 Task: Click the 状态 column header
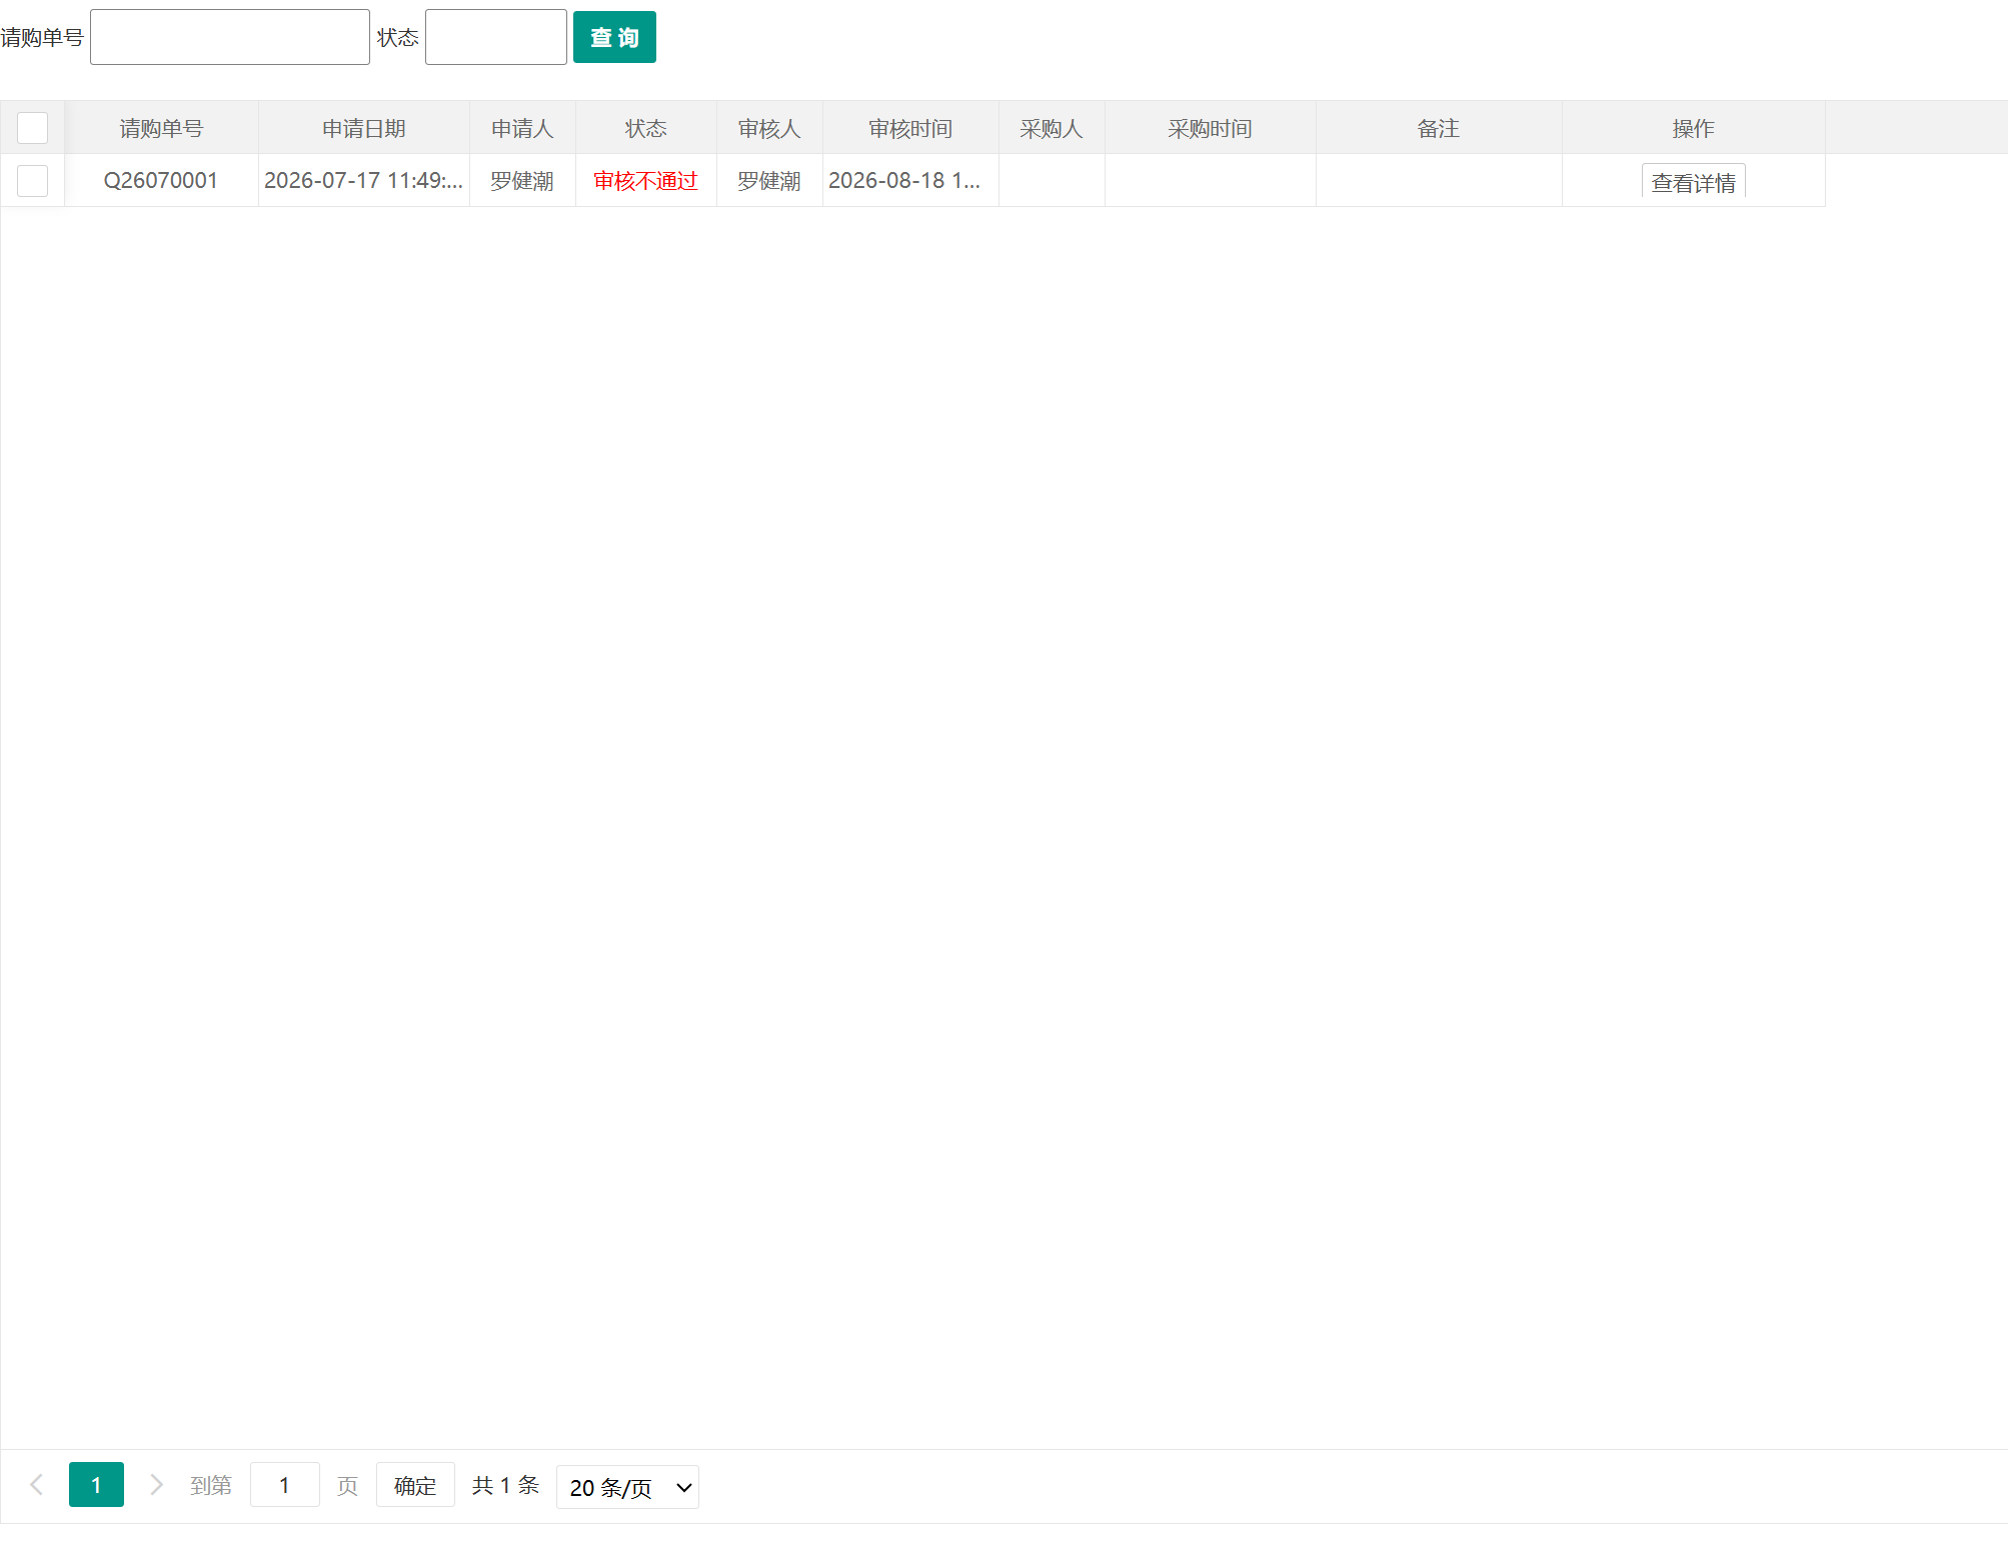(646, 128)
